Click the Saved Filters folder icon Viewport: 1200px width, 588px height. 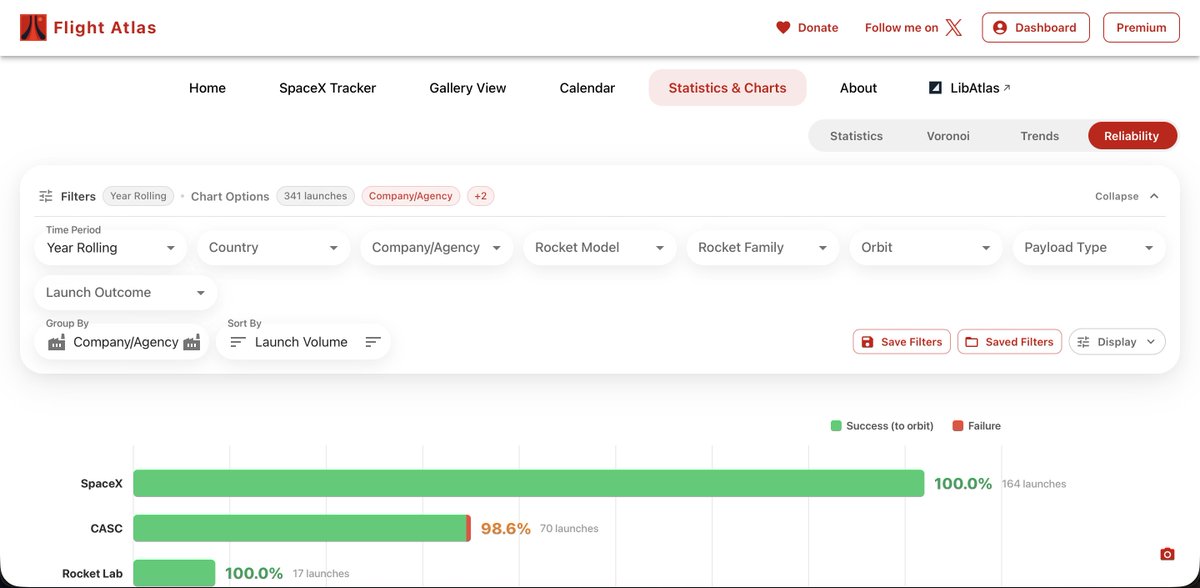point(972,342)
